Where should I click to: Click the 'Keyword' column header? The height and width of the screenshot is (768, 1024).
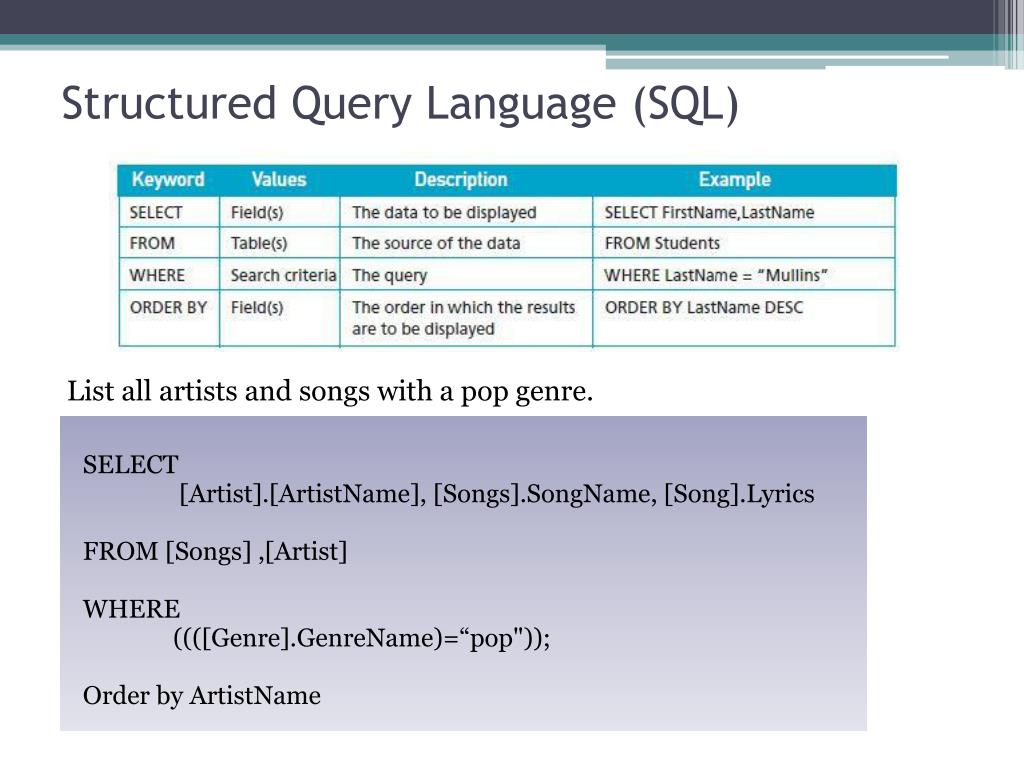click(x=168, y=179)
